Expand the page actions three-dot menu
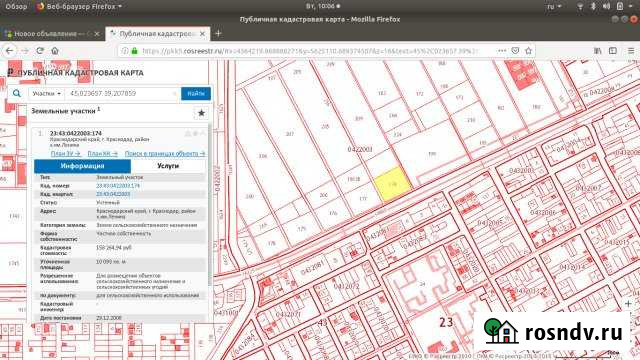 (502, 51)
